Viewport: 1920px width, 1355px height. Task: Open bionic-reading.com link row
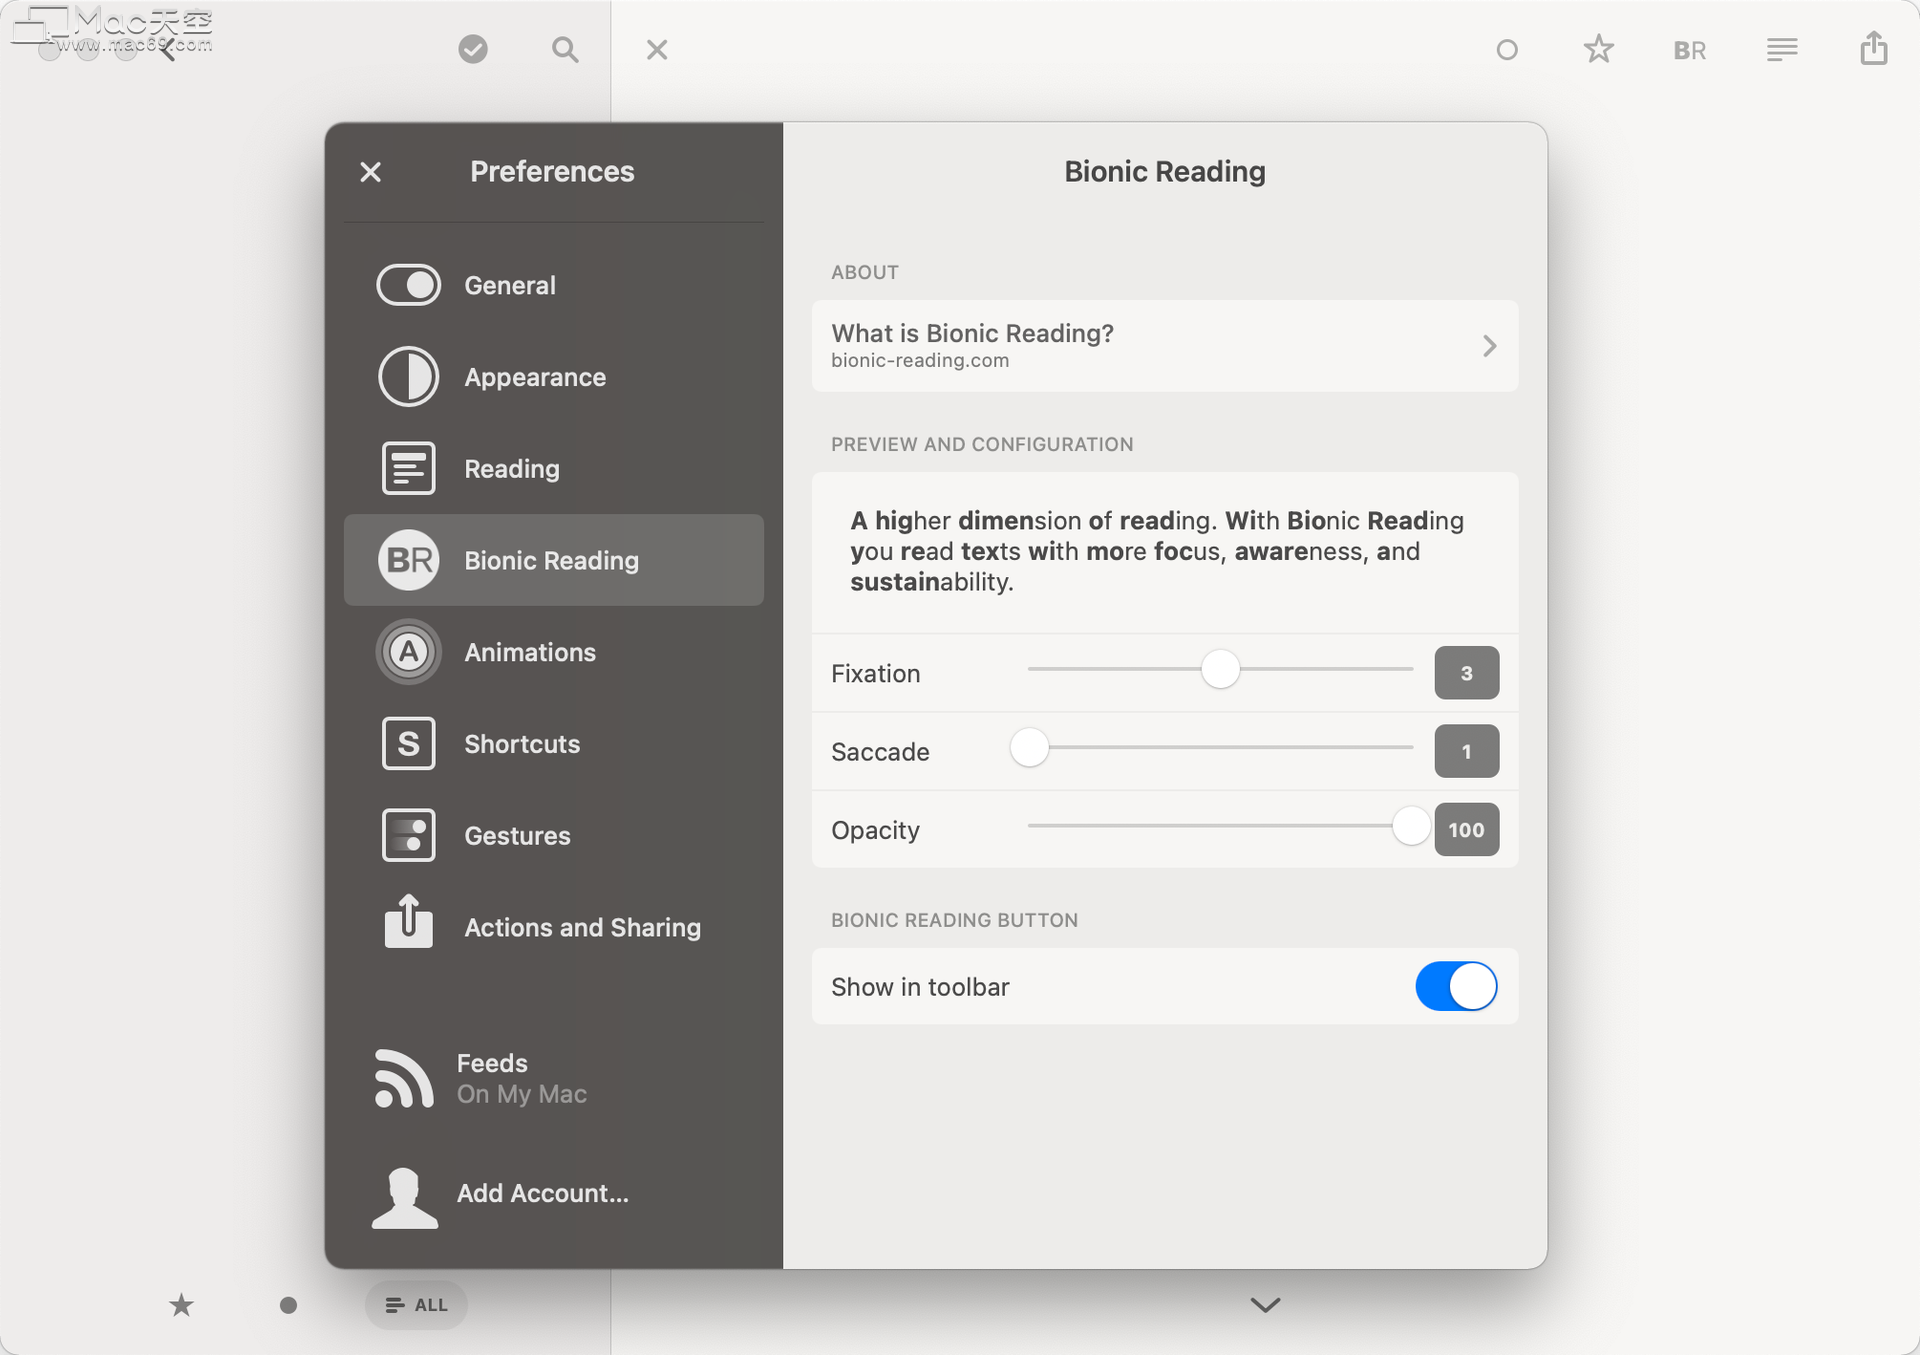point(1165,346)
